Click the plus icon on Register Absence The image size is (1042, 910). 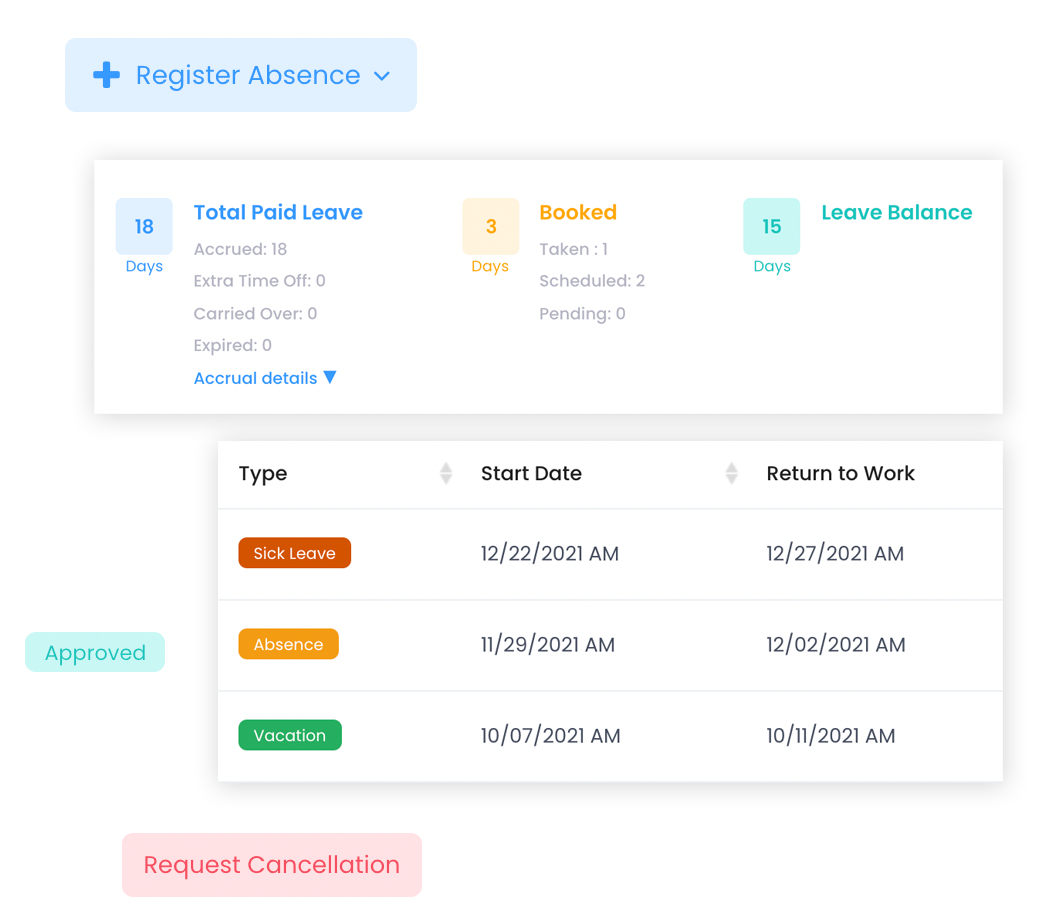coord(106,75)
